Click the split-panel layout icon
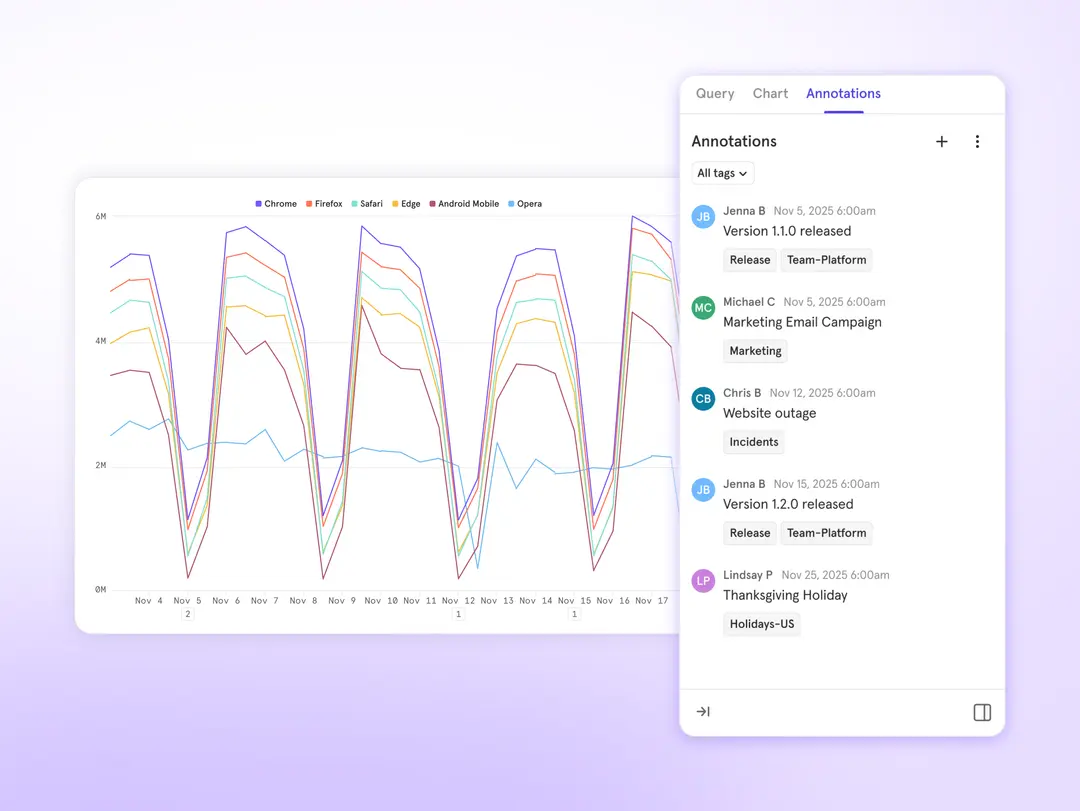1080x811 pixels. coord(981,712)
